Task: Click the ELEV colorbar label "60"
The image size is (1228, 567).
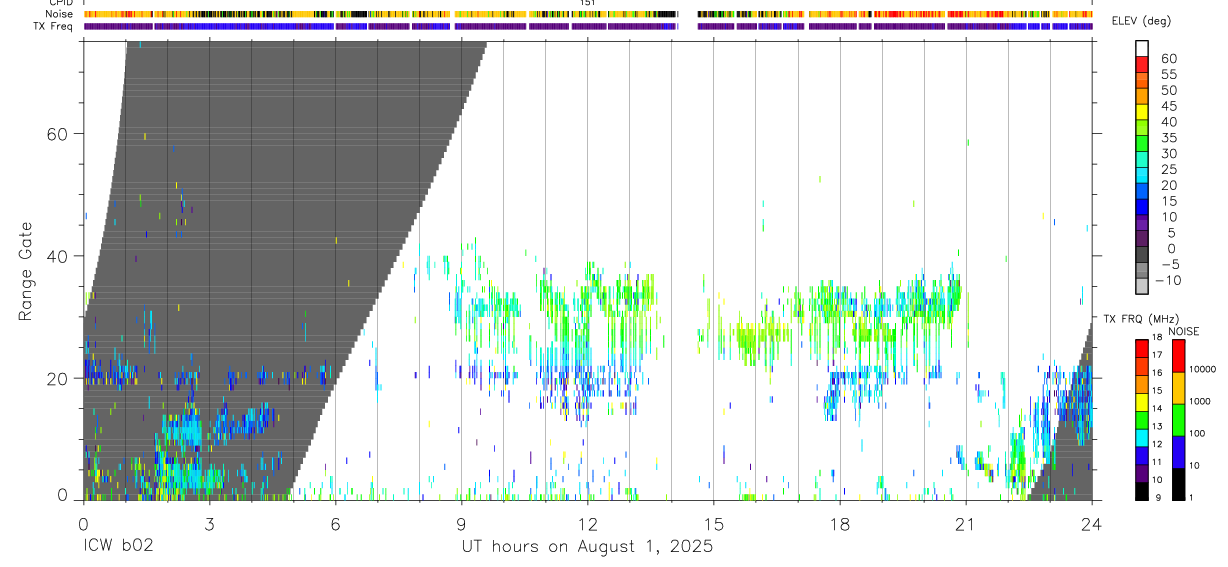Action: pos(1169,58)
